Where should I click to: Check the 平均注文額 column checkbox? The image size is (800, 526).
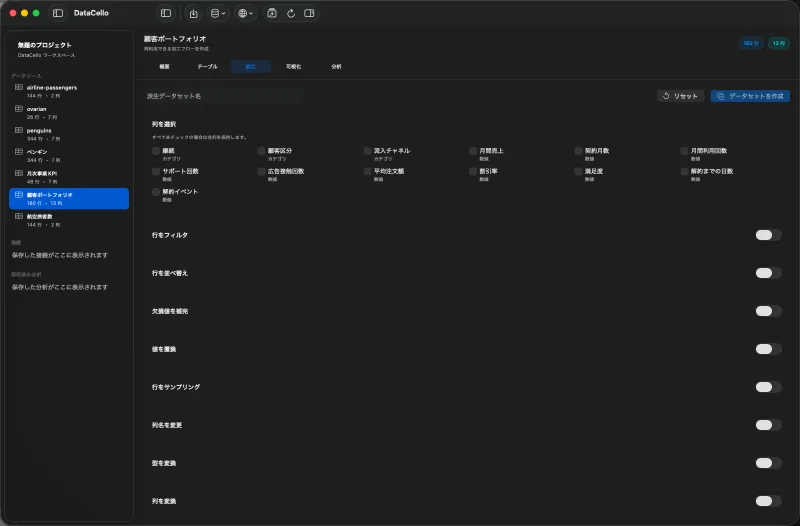coord(367,171)
